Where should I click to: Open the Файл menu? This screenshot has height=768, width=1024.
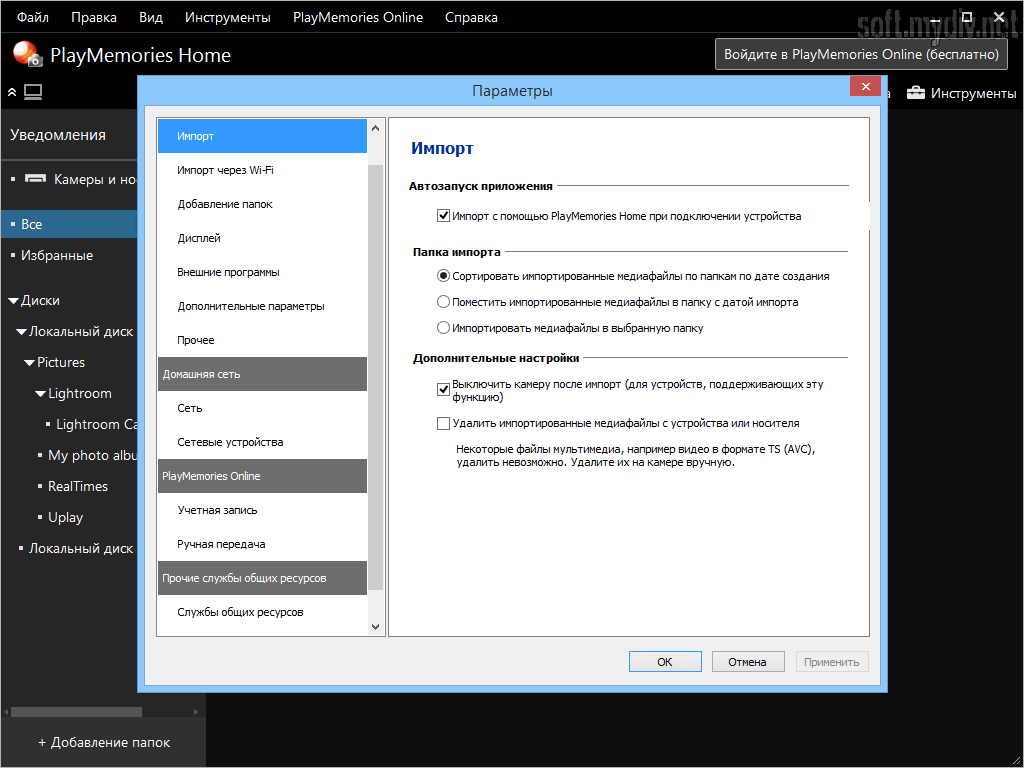(x=33, y=18)
